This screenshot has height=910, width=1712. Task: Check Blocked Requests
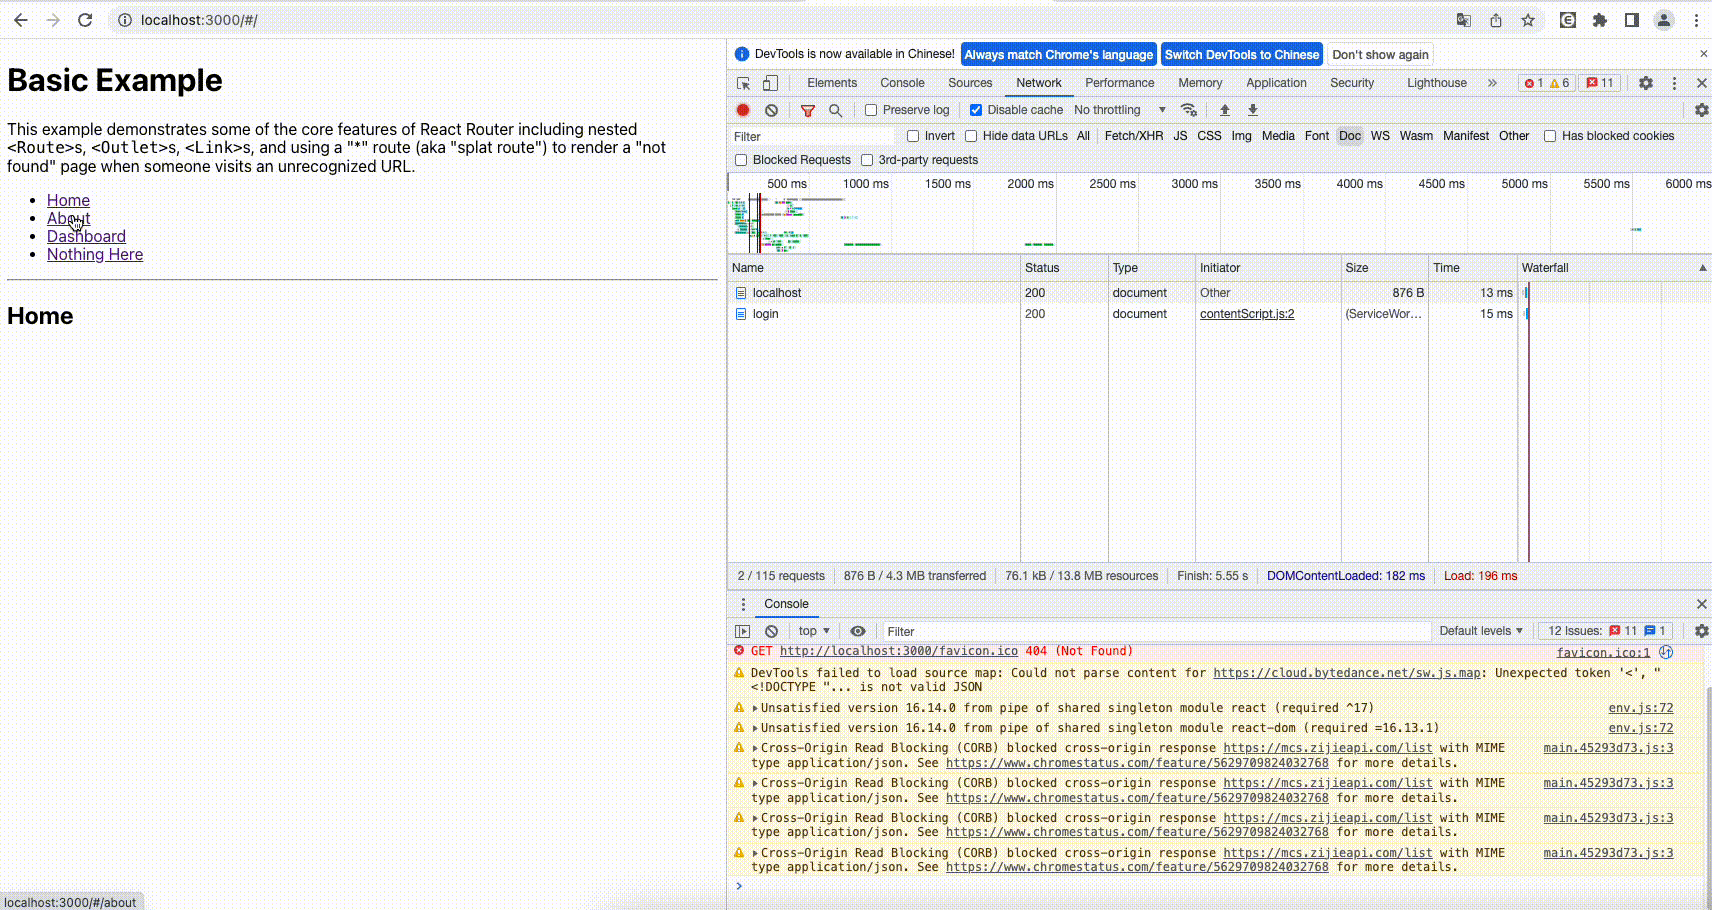(x=741, y=160)
